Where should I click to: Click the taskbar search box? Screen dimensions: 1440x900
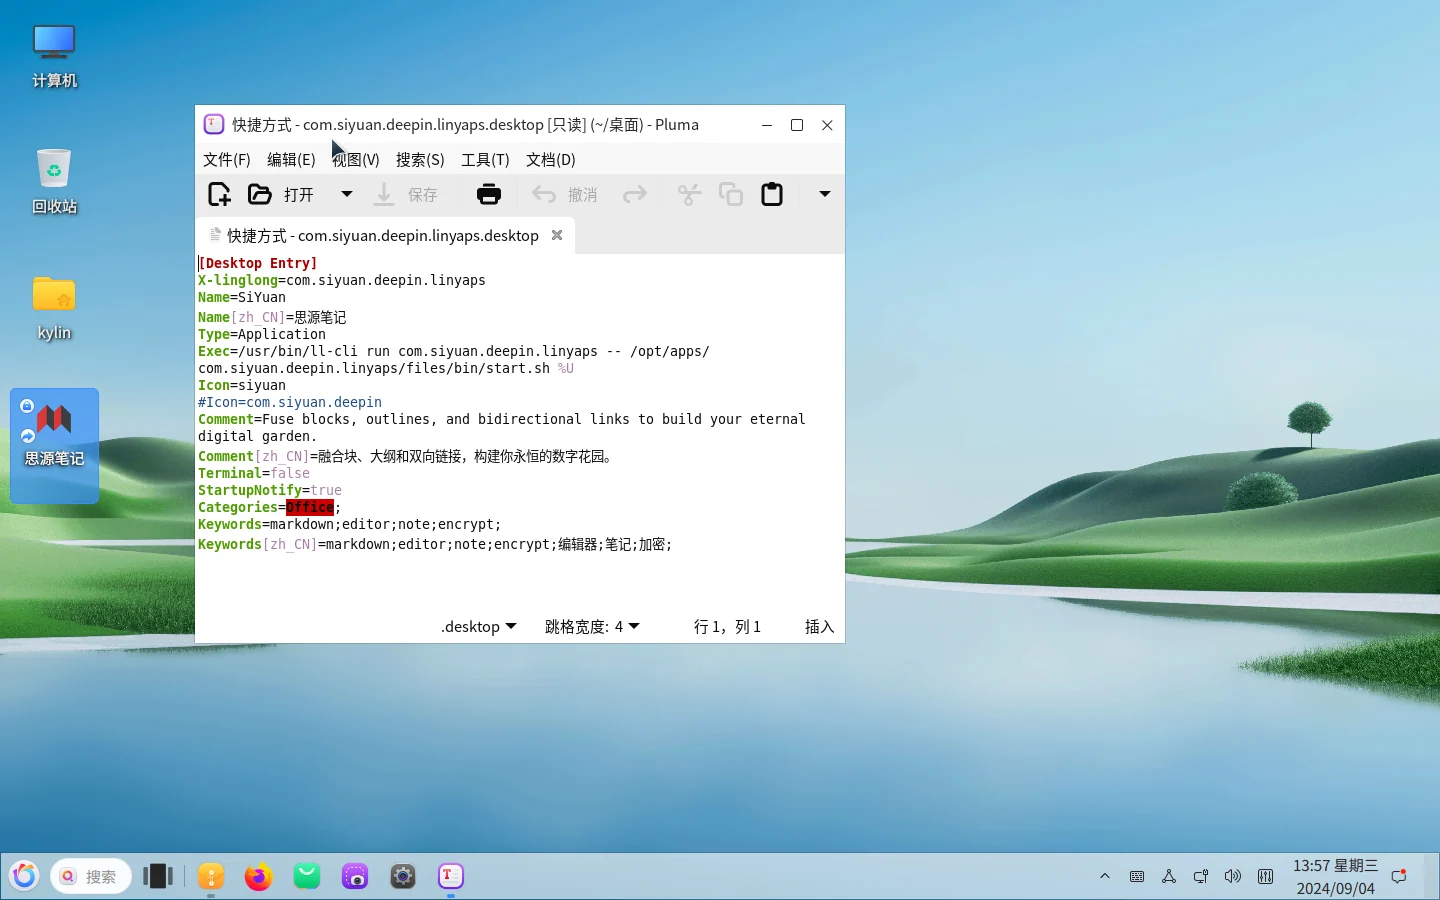coord(91,877)
